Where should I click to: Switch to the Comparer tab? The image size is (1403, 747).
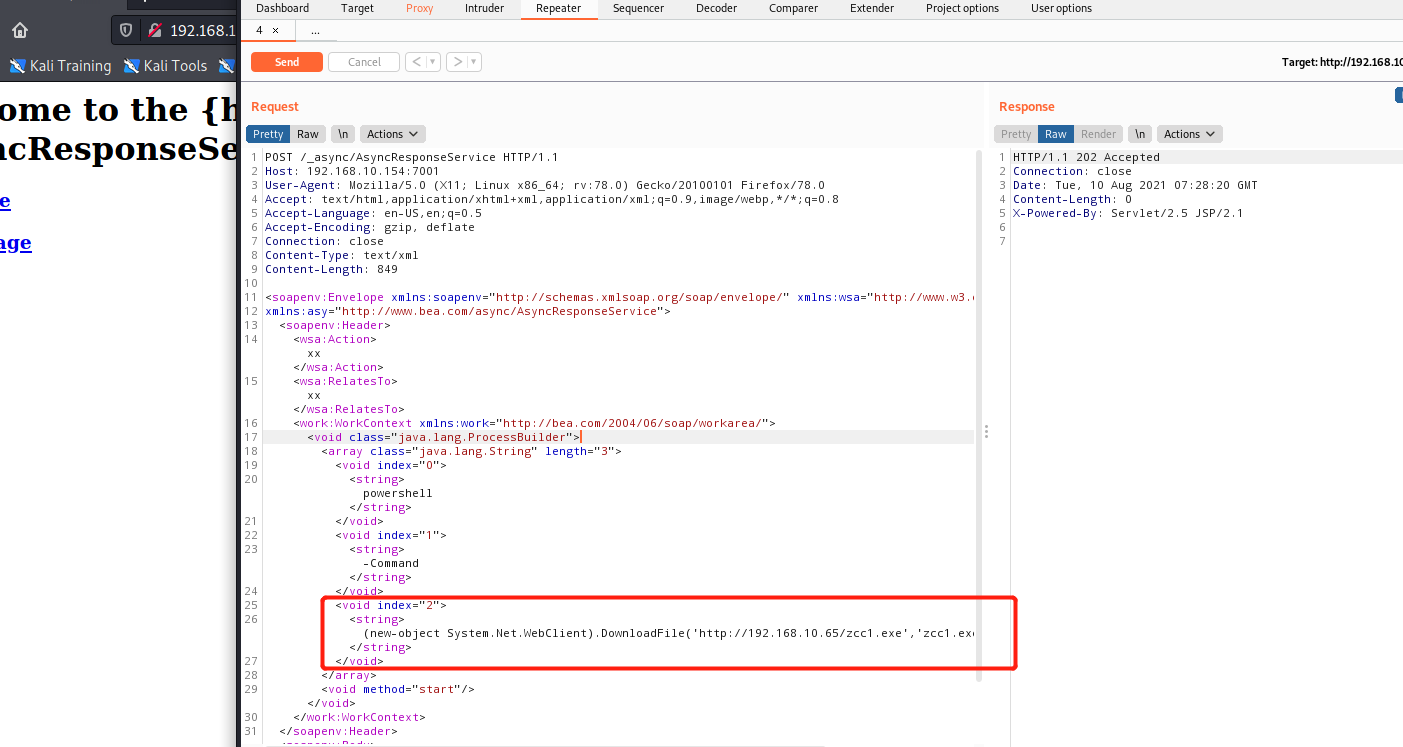pos(793,8)
